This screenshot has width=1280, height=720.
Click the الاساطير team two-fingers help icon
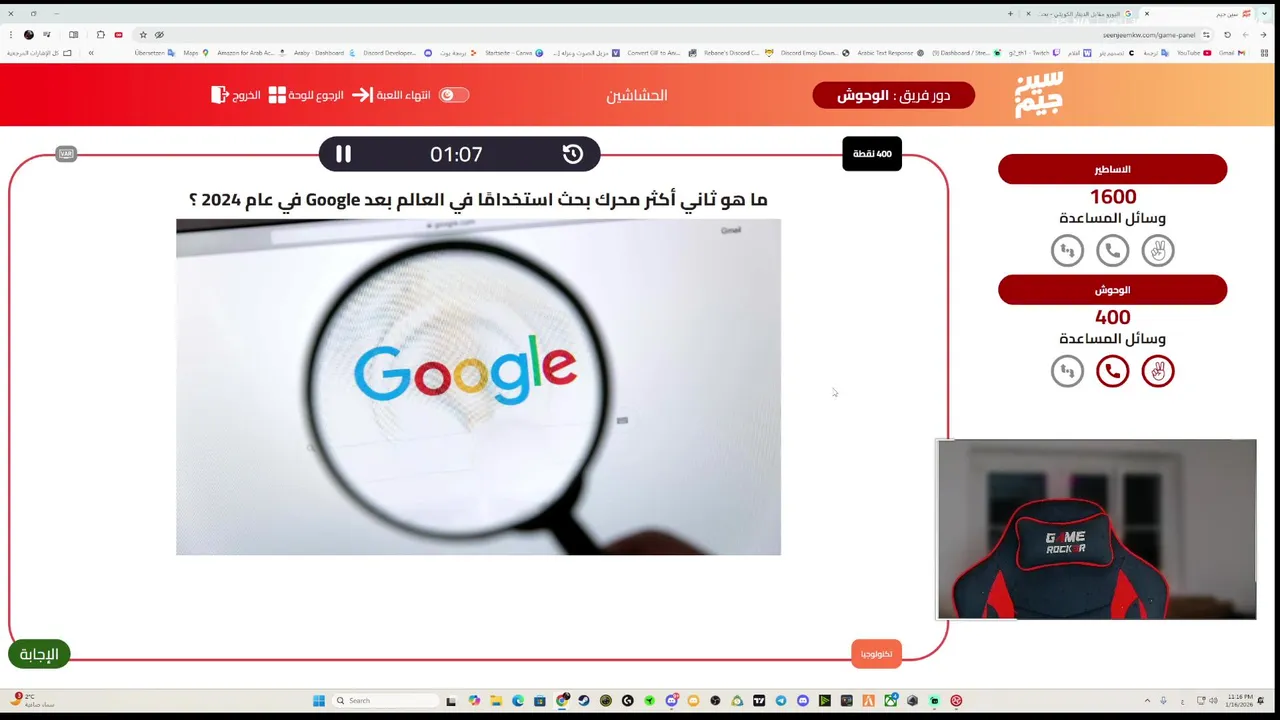pyautogui.click(x=1158, y=251)
